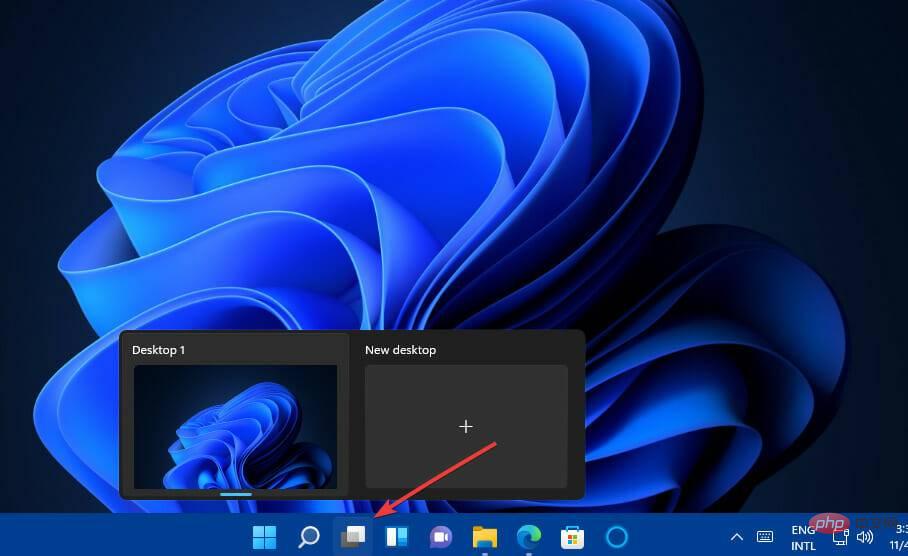Open the clock and date flyout
Screen dimensions: 908x556
pos(899,537)
